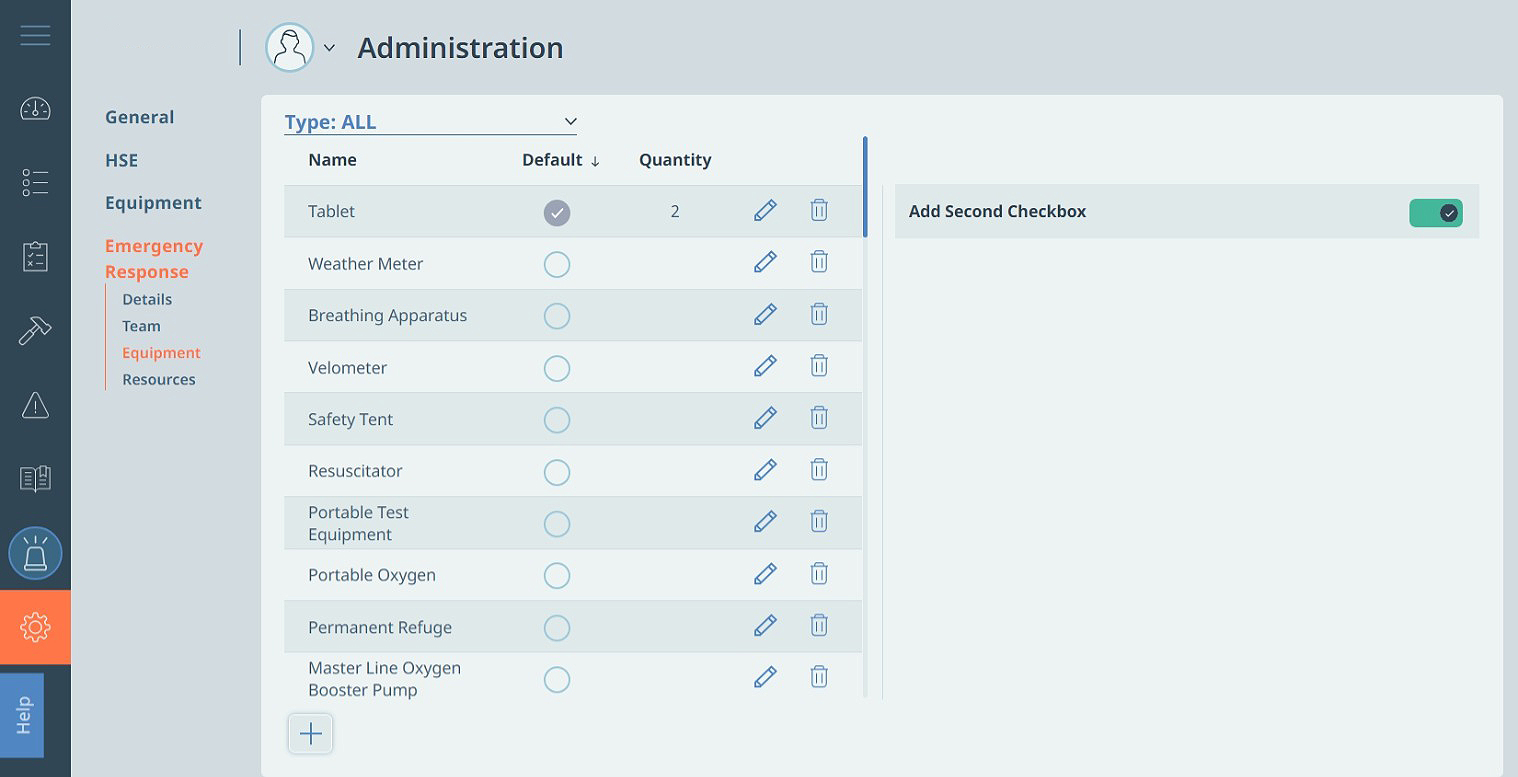The image size is (1518, 777).
Task: Set Resuscitator as default
Action: pos(557,472)
